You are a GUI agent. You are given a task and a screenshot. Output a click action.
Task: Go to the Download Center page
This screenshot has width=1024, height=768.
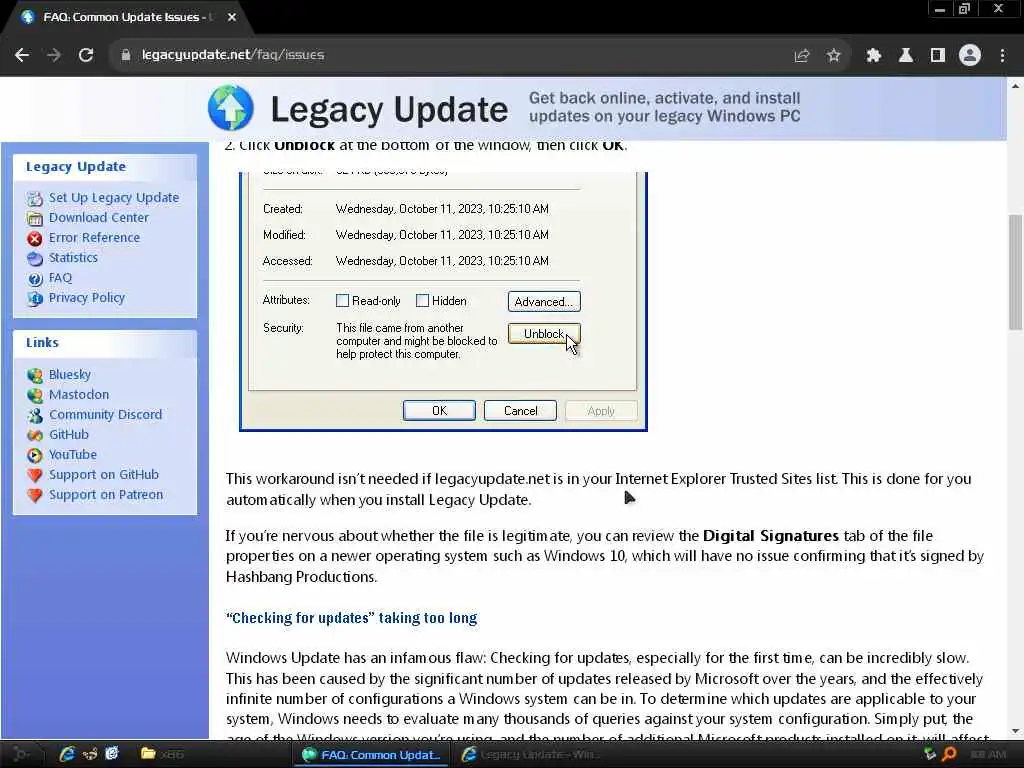(99, 217)
